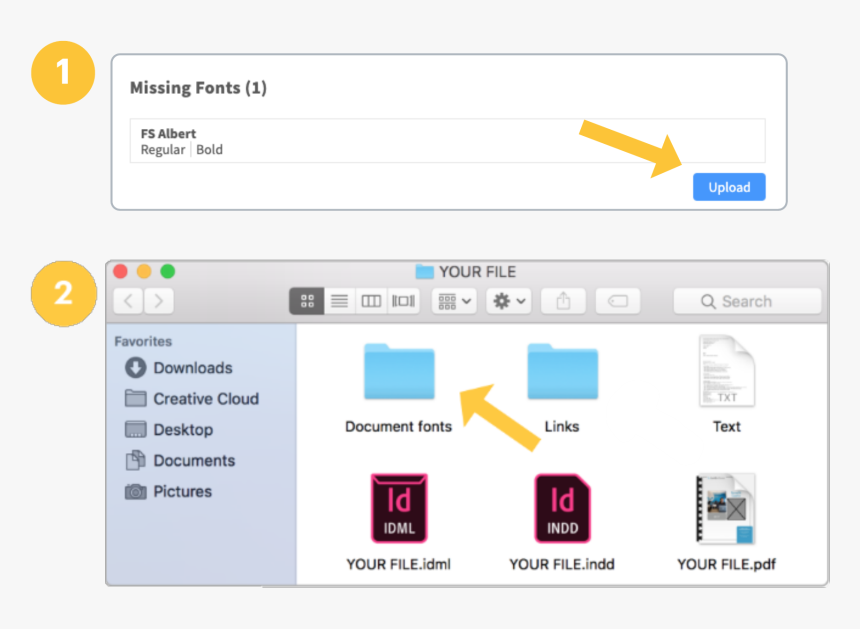Screen dimensions: 860x629
Task: Select the YOUR FILE.idml InDesign icon
Action: click(x=399, y=508)
